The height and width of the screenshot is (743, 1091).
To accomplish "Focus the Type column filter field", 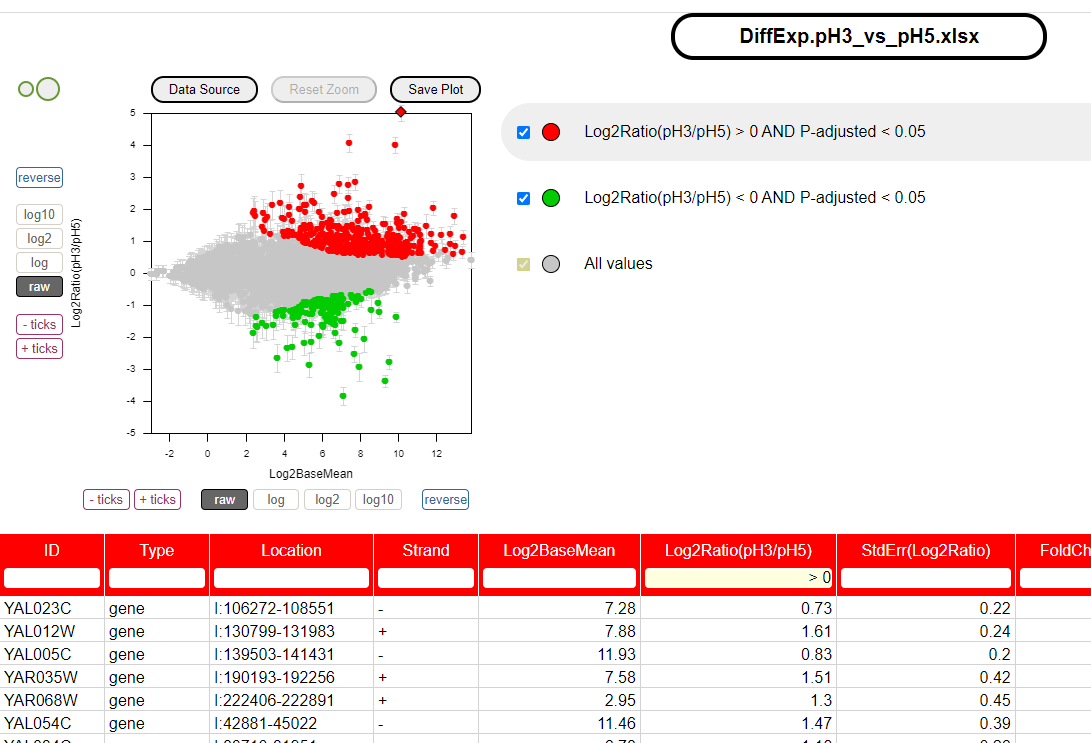I will [x=157, y=578].
